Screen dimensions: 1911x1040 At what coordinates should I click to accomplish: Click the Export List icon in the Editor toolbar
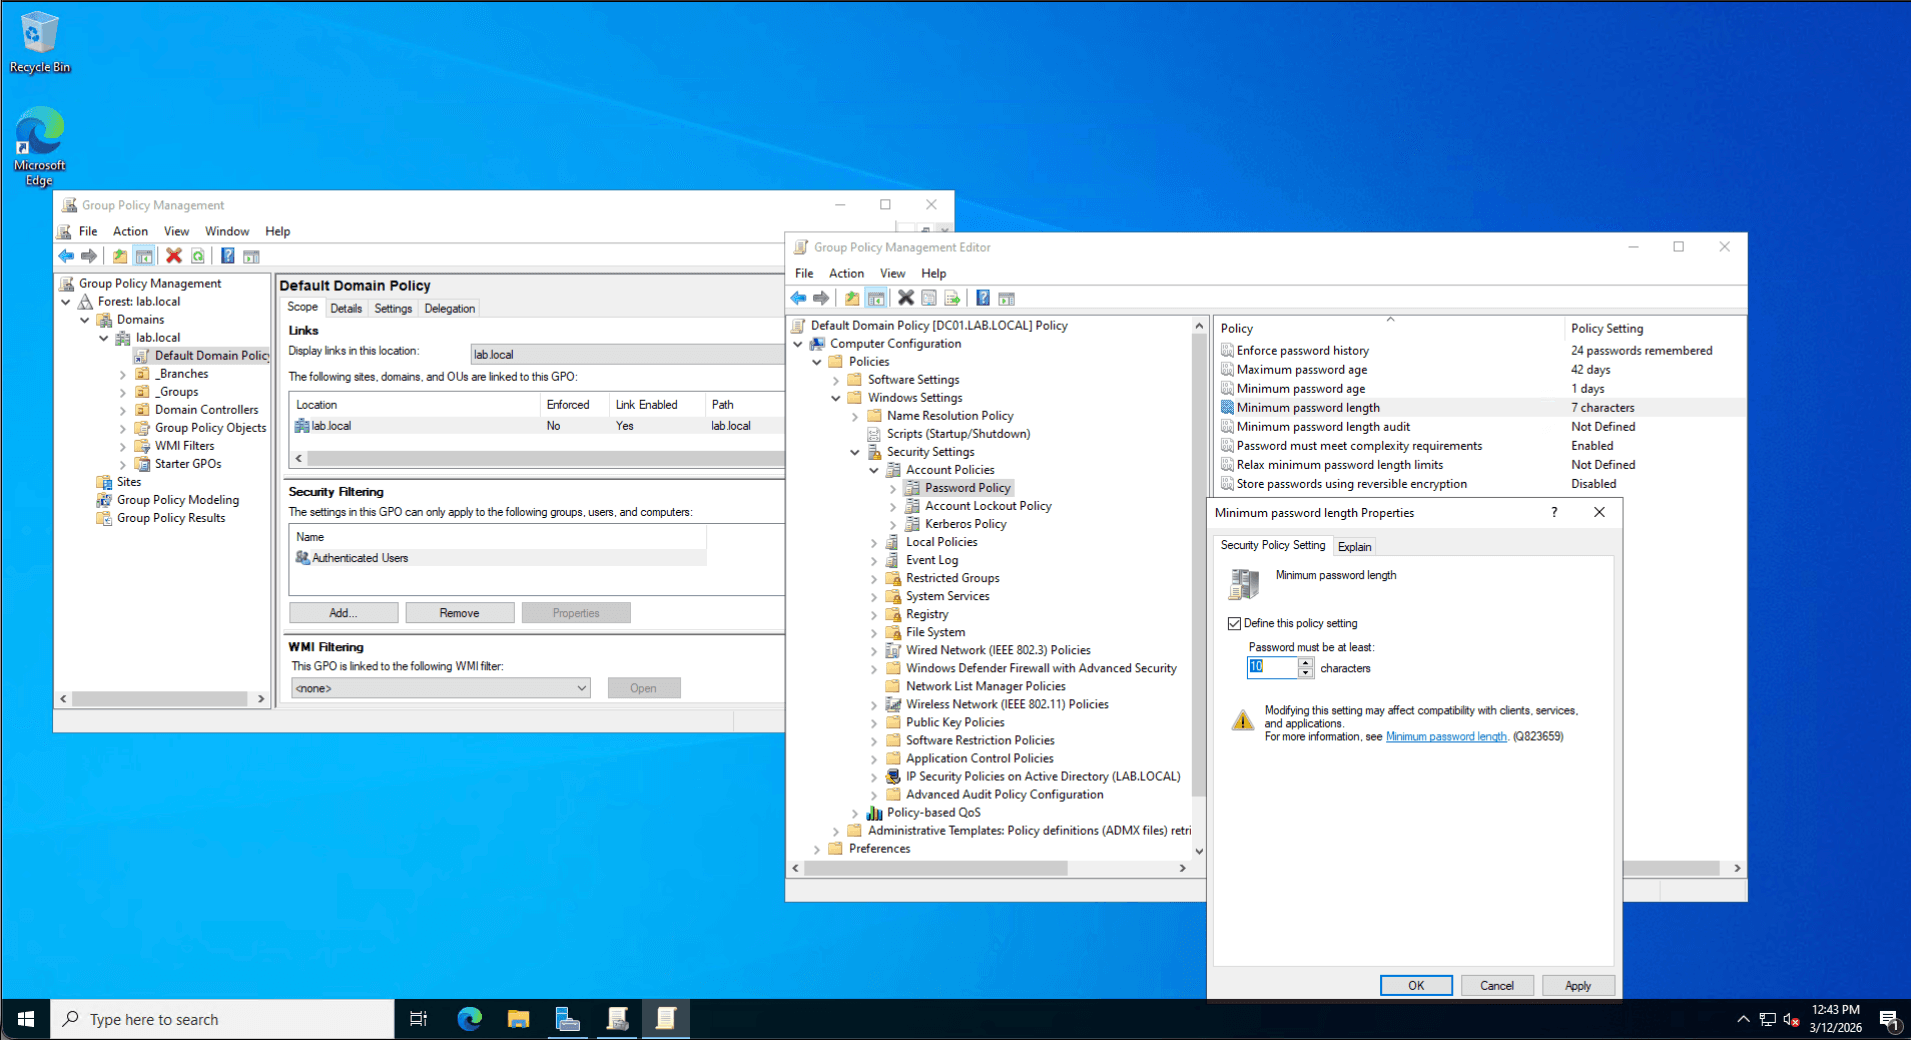(952, 298)
